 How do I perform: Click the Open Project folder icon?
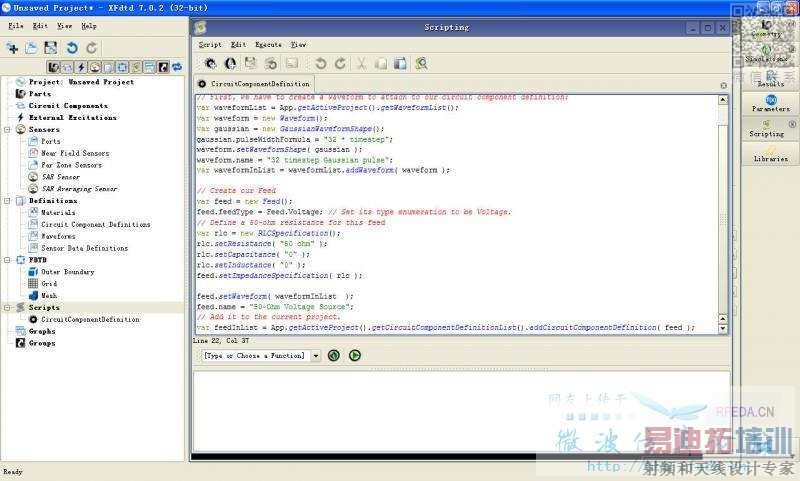(31, 48)
